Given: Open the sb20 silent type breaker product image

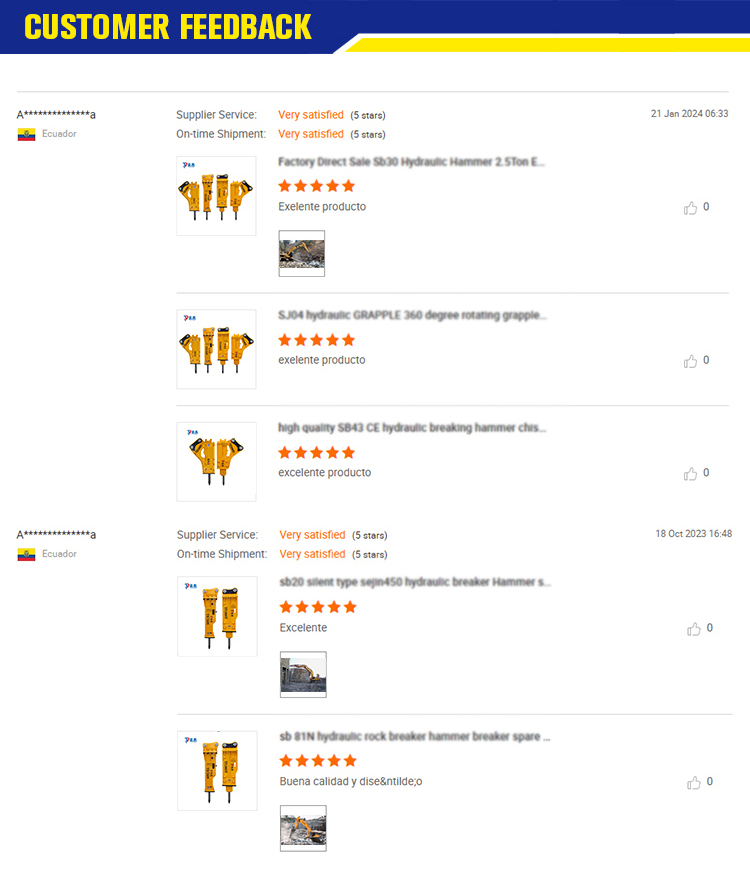Looking at the screenshot, I should point(217,616).
